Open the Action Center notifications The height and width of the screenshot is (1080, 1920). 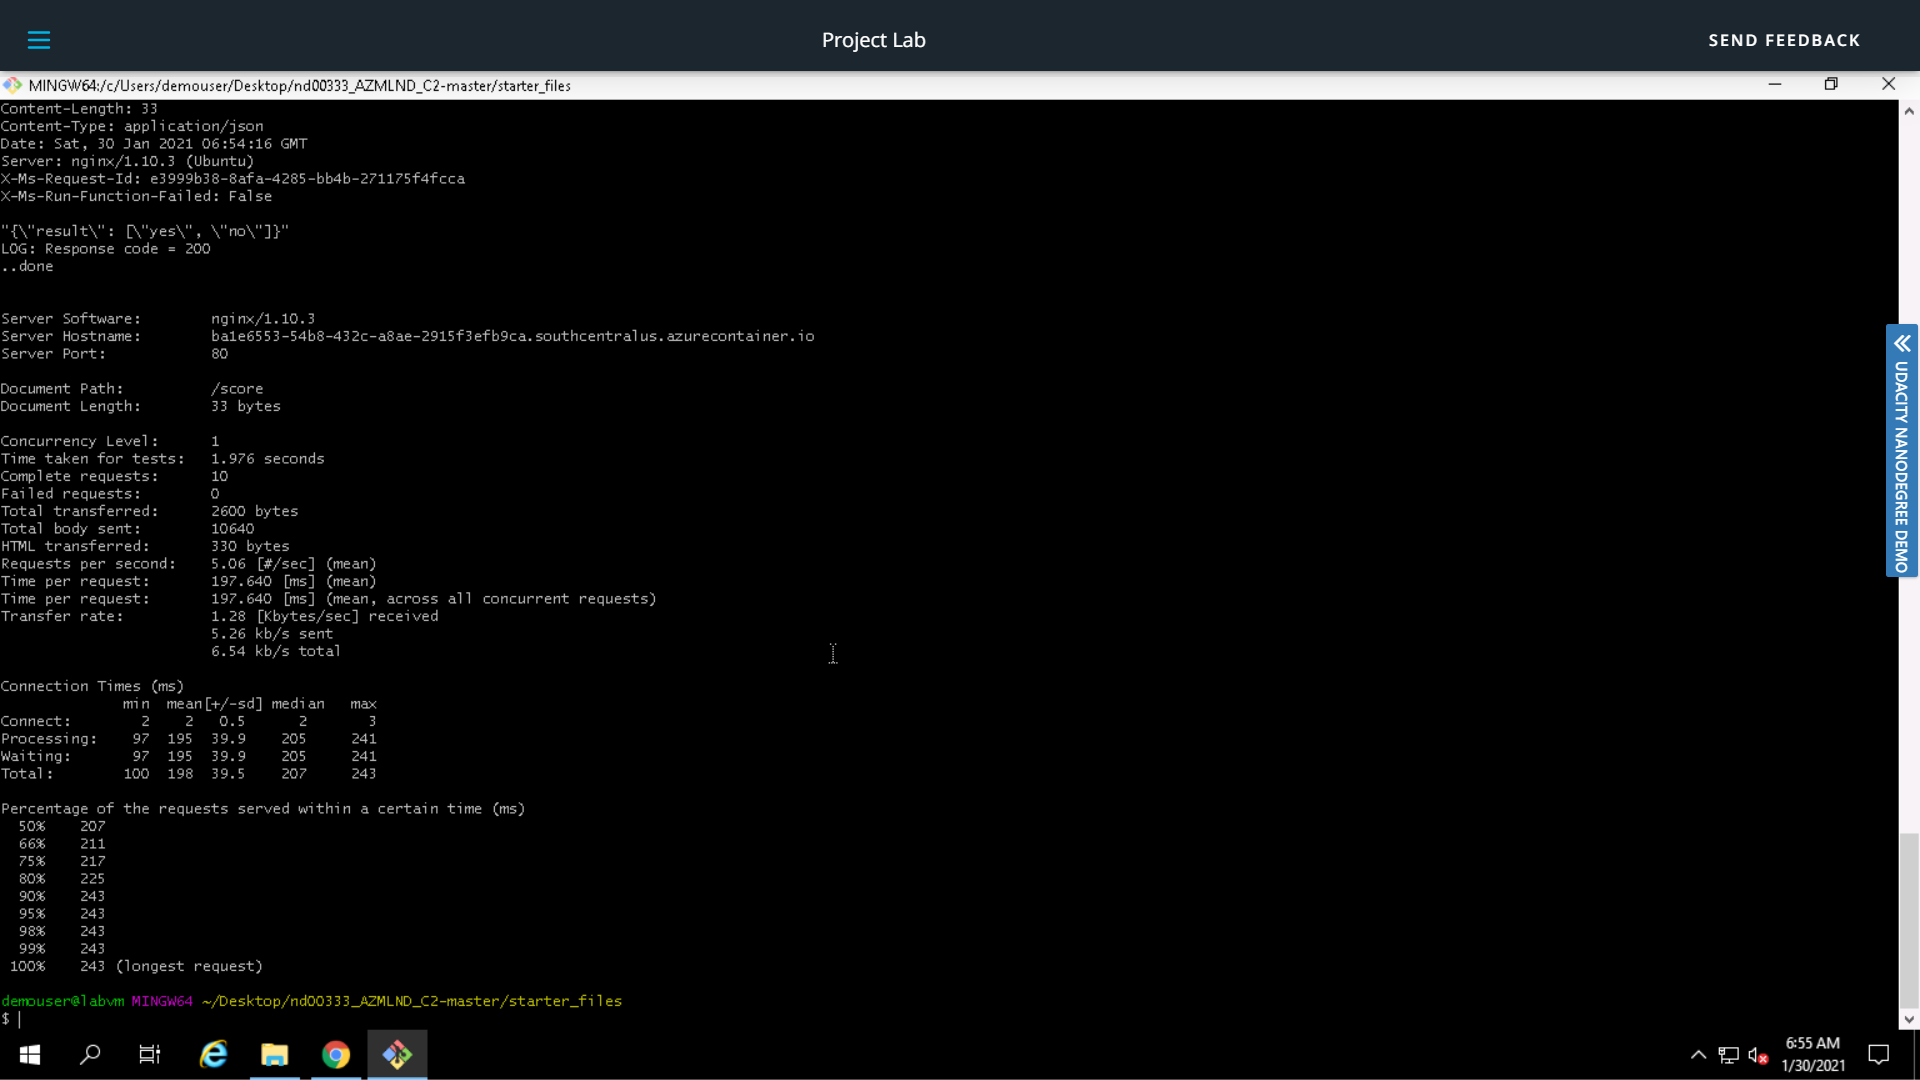[x=1879, y=1055]
